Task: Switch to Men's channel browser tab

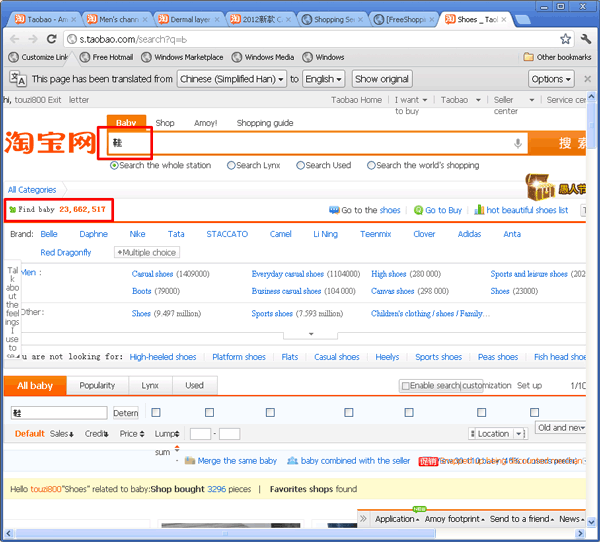Action: point(116,19)
